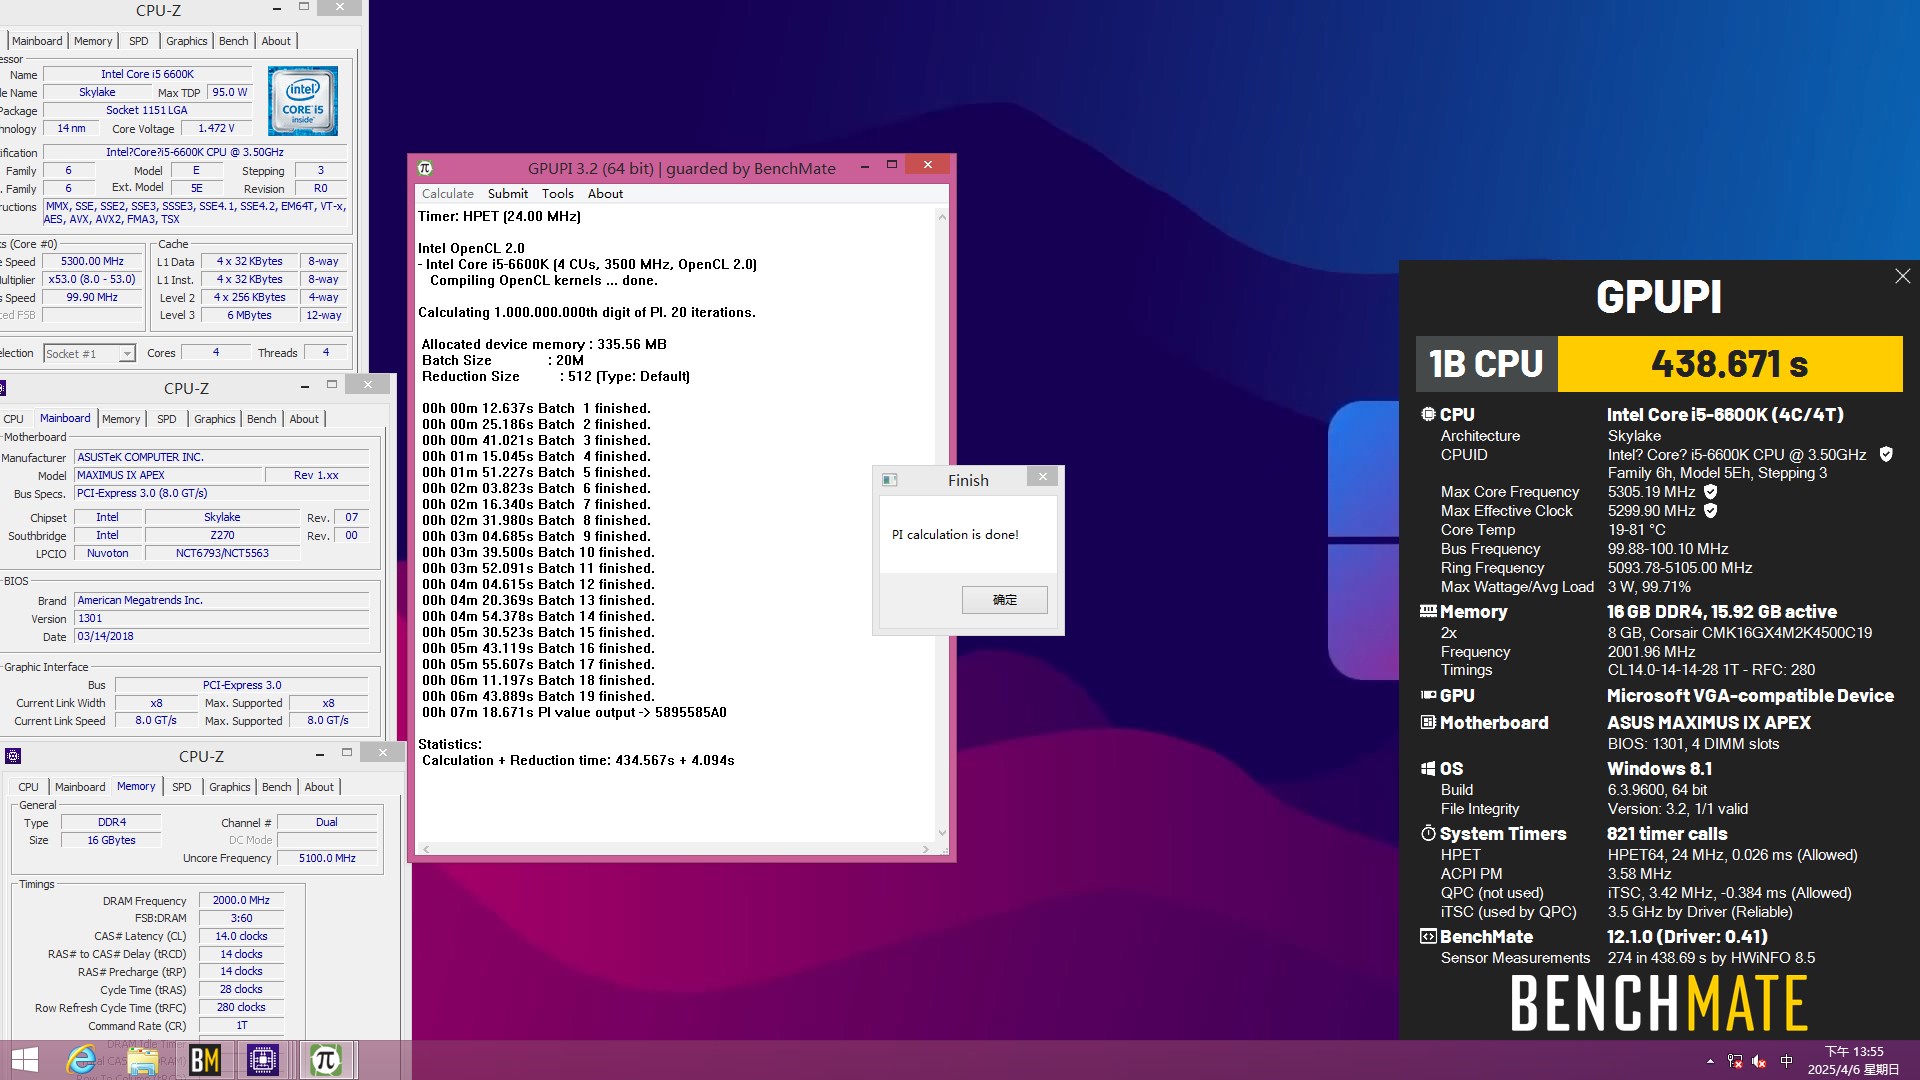The image size is (1920, 1080).
Task: Open File Explorer from the taskbar
Action: tap(143, 1060)
